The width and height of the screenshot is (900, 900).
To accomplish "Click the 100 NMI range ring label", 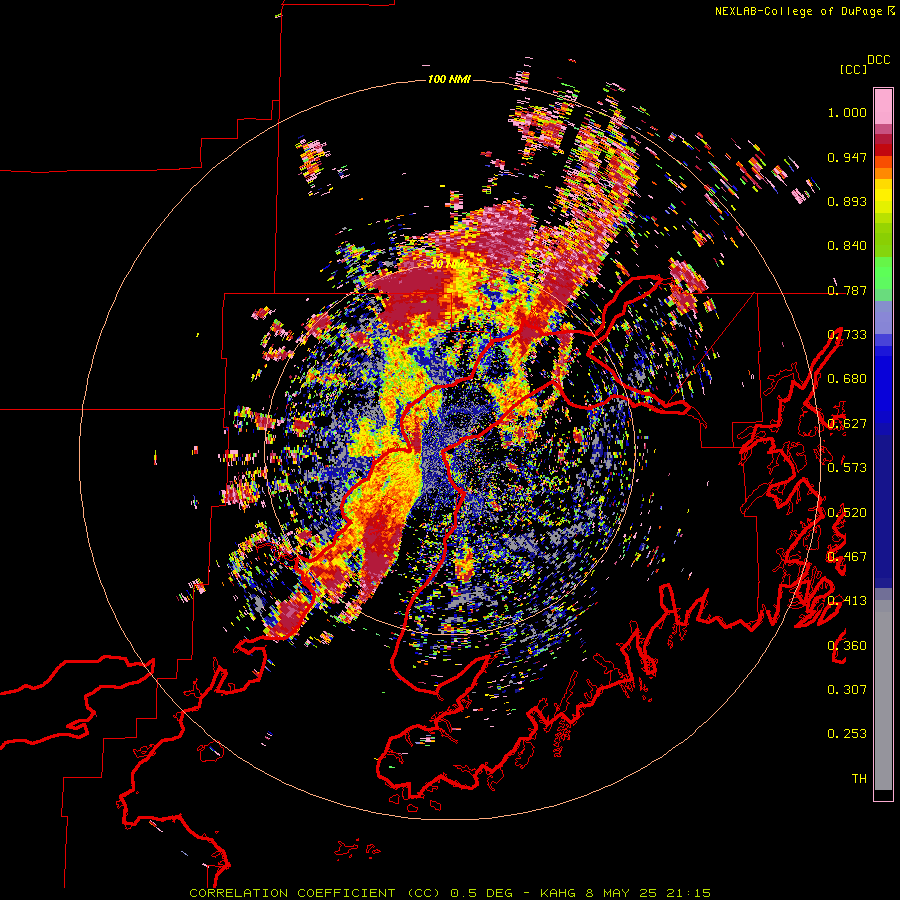I will [449, 79].
